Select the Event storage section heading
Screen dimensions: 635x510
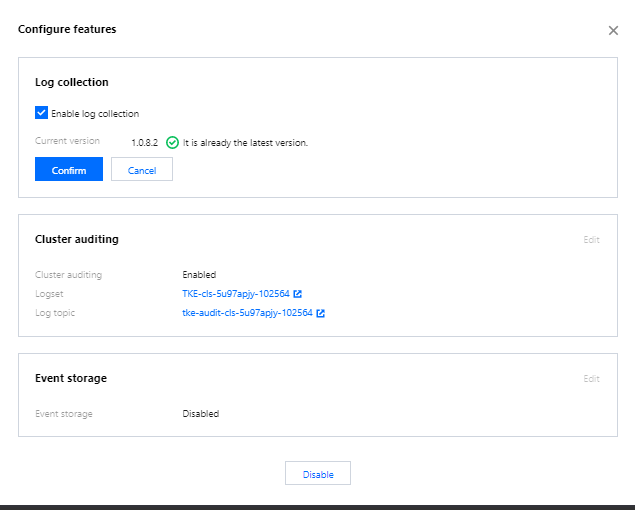click(71, 379)
